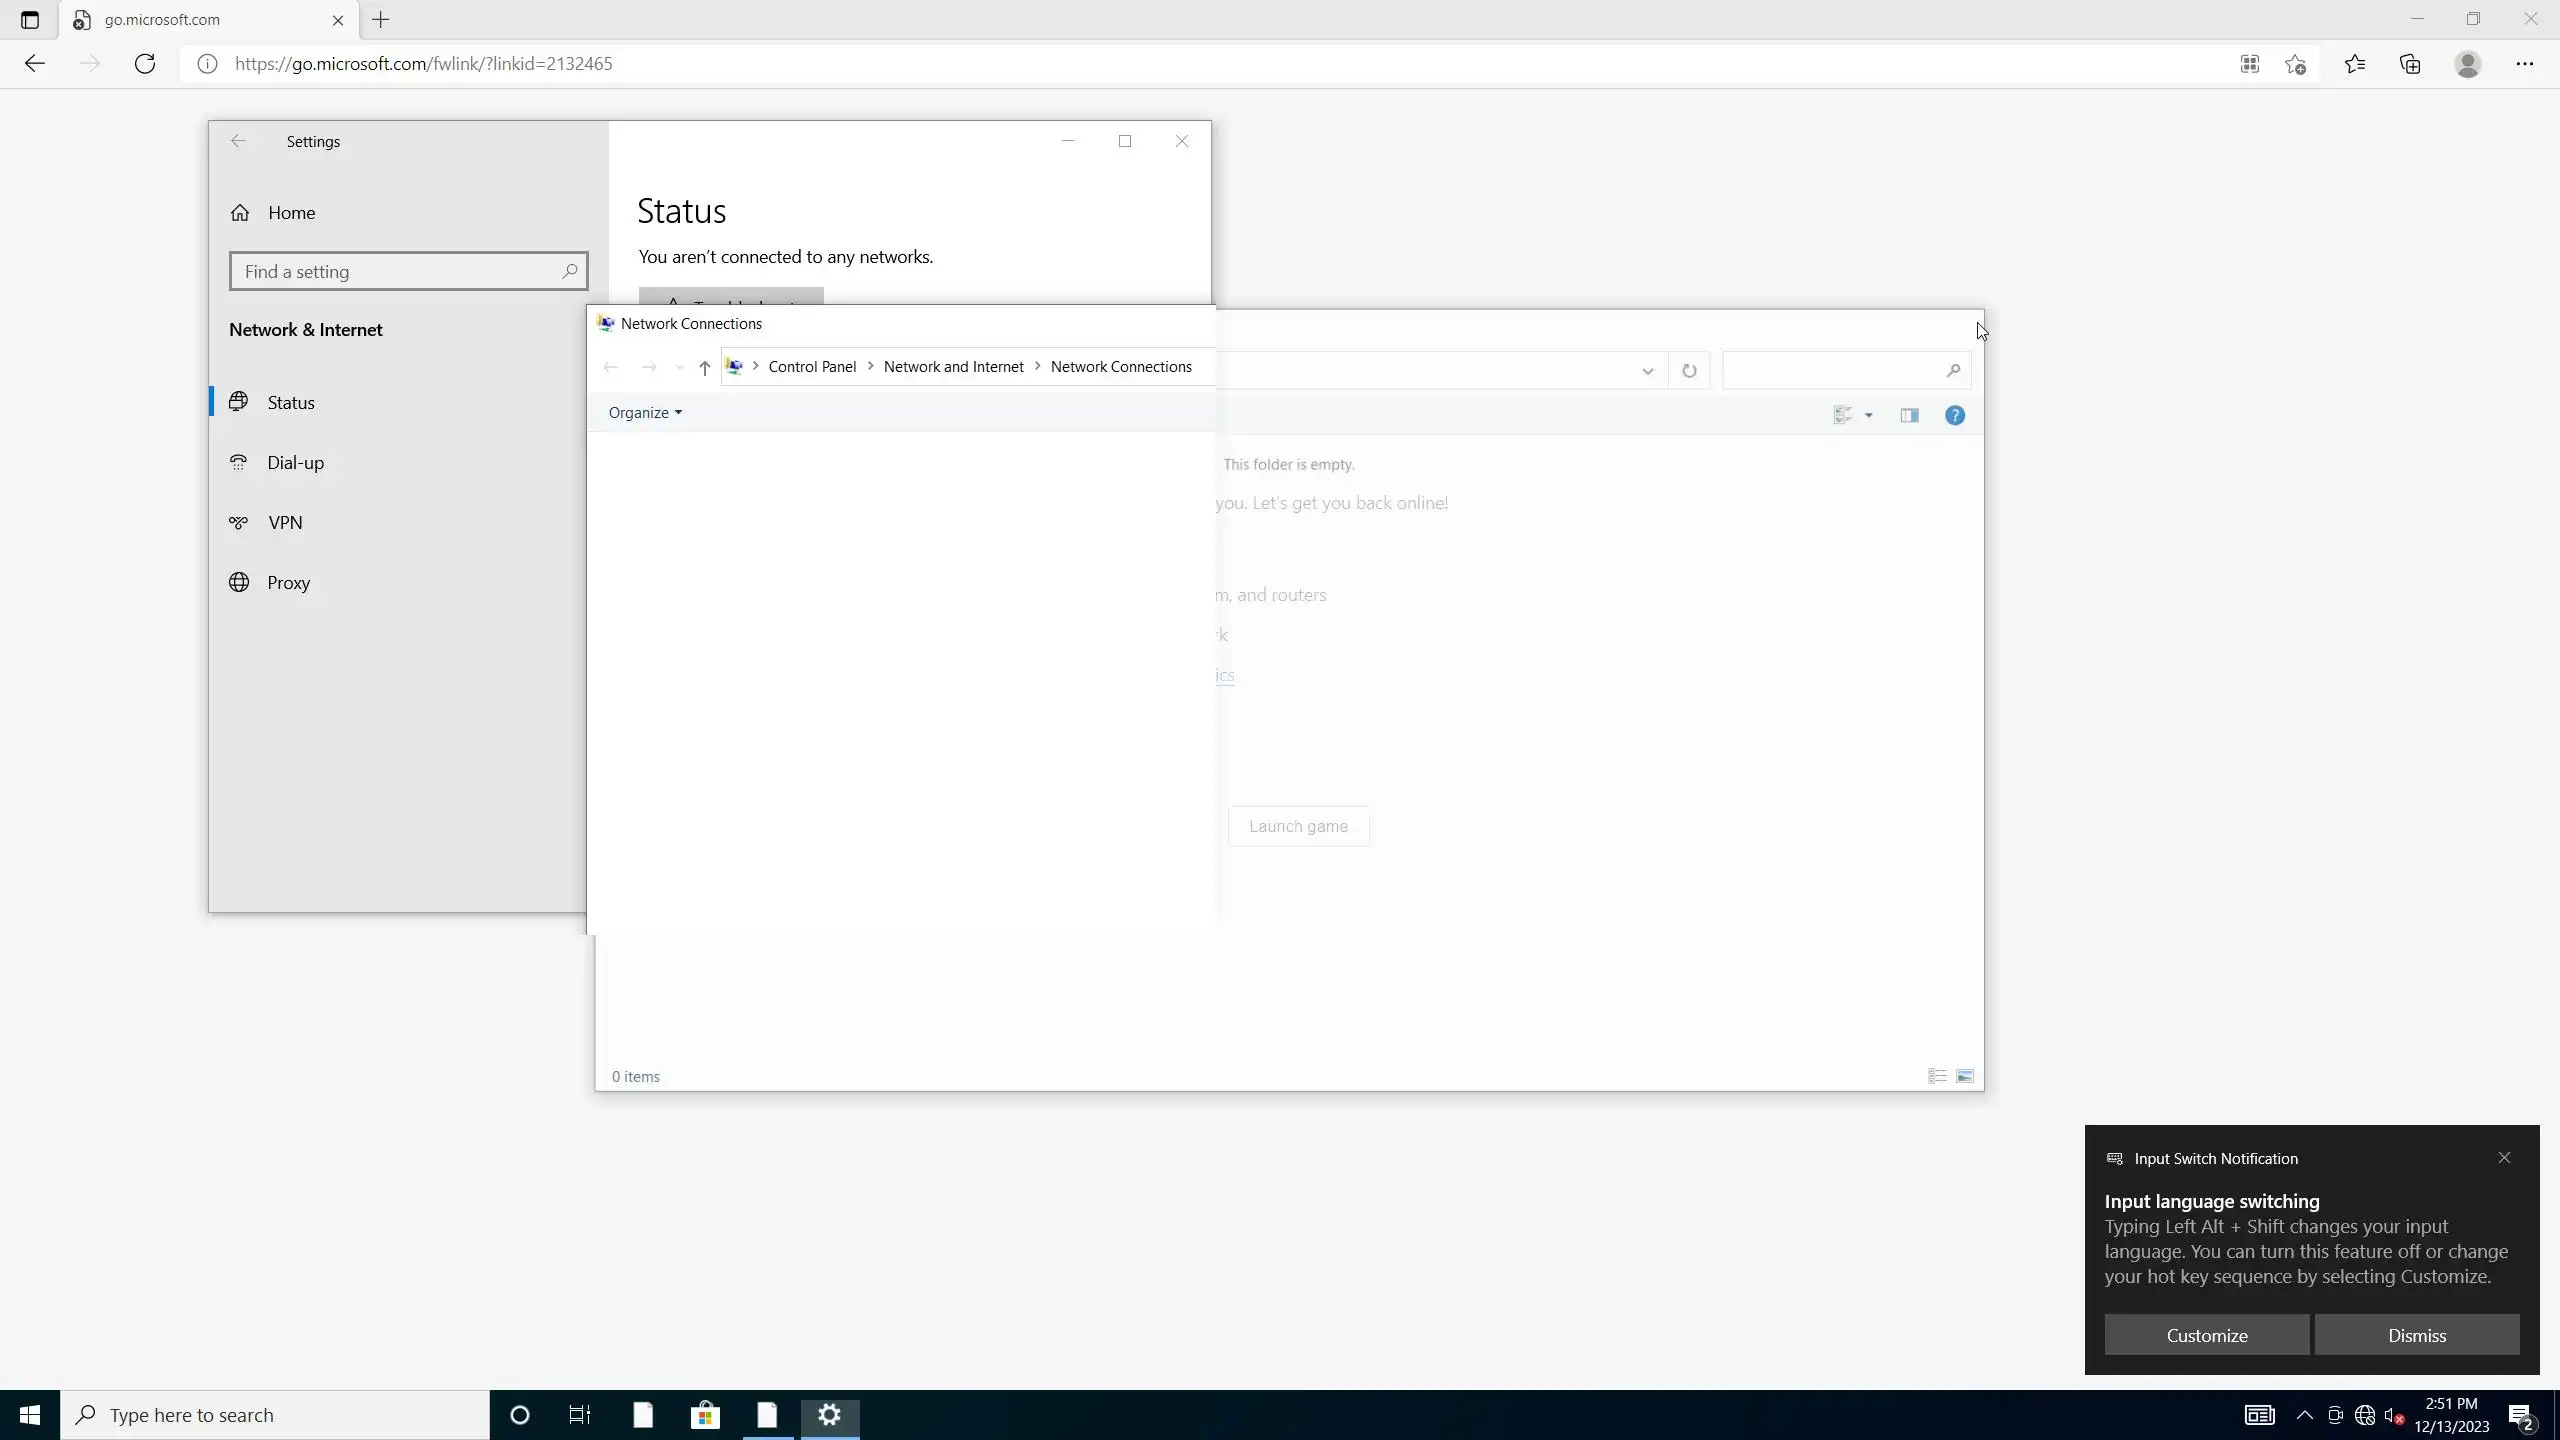Expand the Organize dropdown menu
This screenshot has height=1440, width=2560.
tap(645, 413)
